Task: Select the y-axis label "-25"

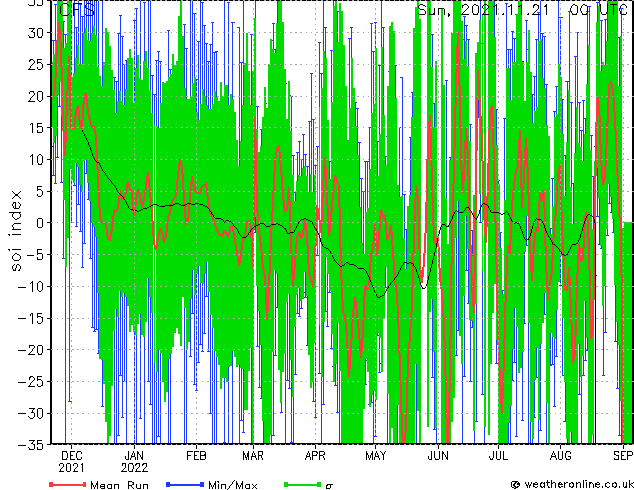Action: 31,381
